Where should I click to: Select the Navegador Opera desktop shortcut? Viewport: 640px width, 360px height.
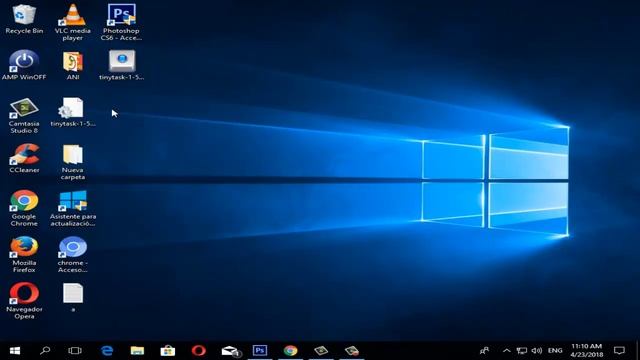[24, 301]
